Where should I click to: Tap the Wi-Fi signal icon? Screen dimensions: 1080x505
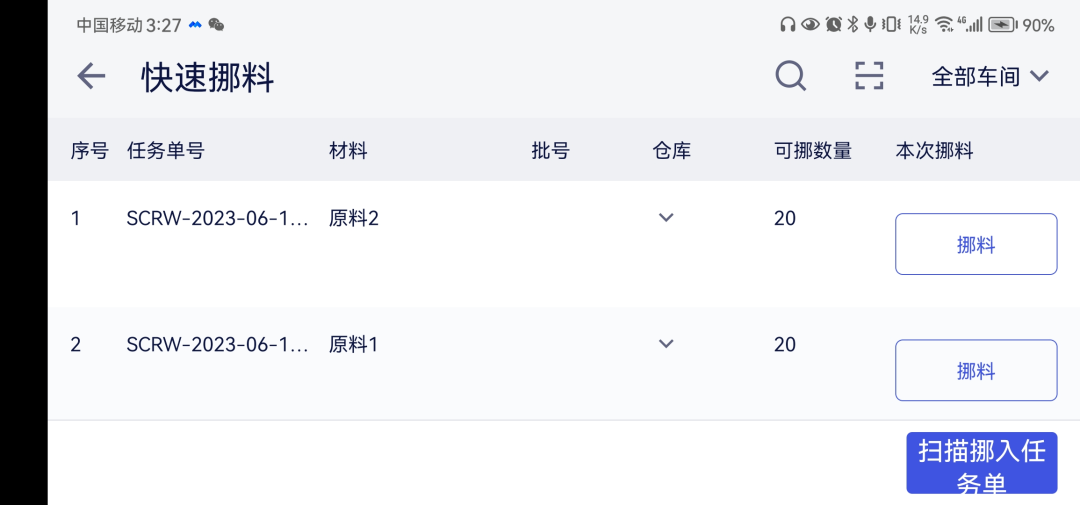[x=944, y=25]
